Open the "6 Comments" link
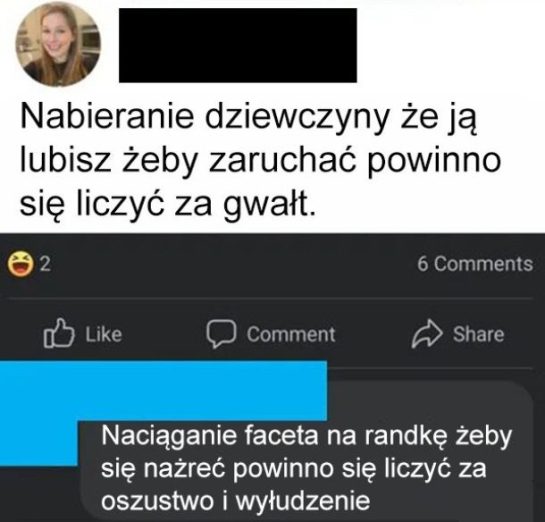The height and width of the screenshot is (522, 545). (475, 264)
